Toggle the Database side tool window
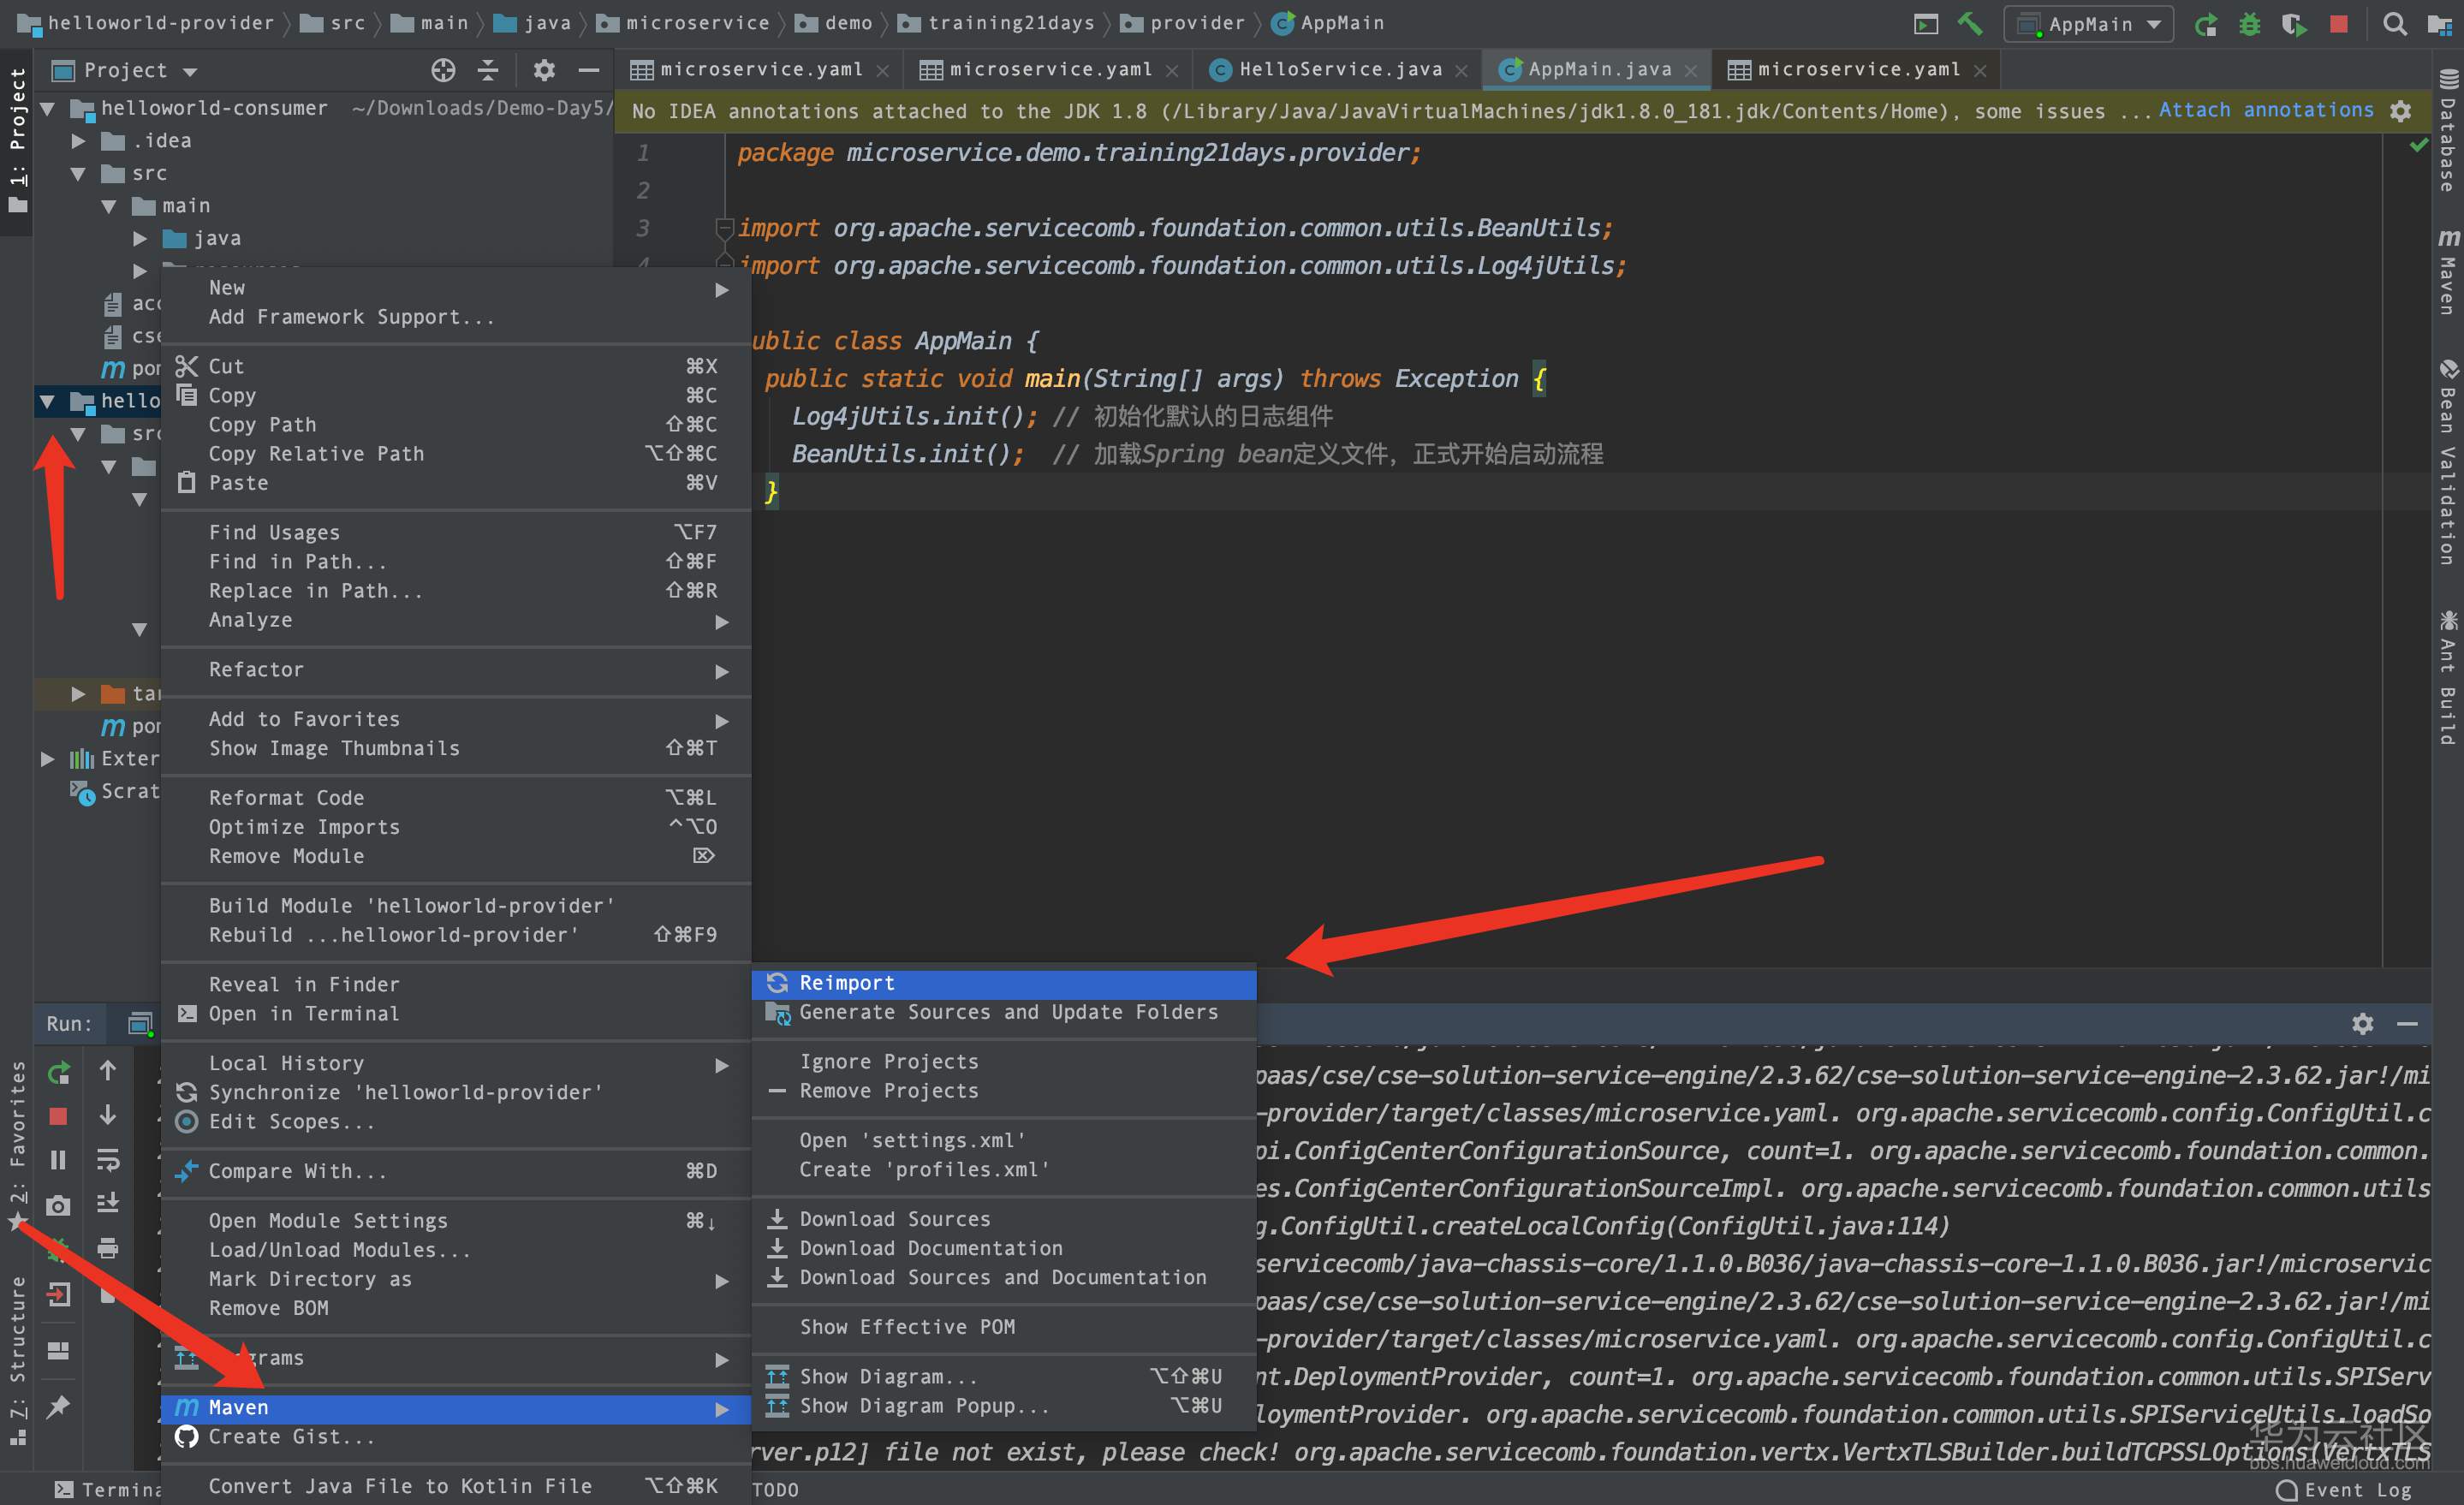This screenshot has width=2464, height=1505. [x=2447, y=130]
